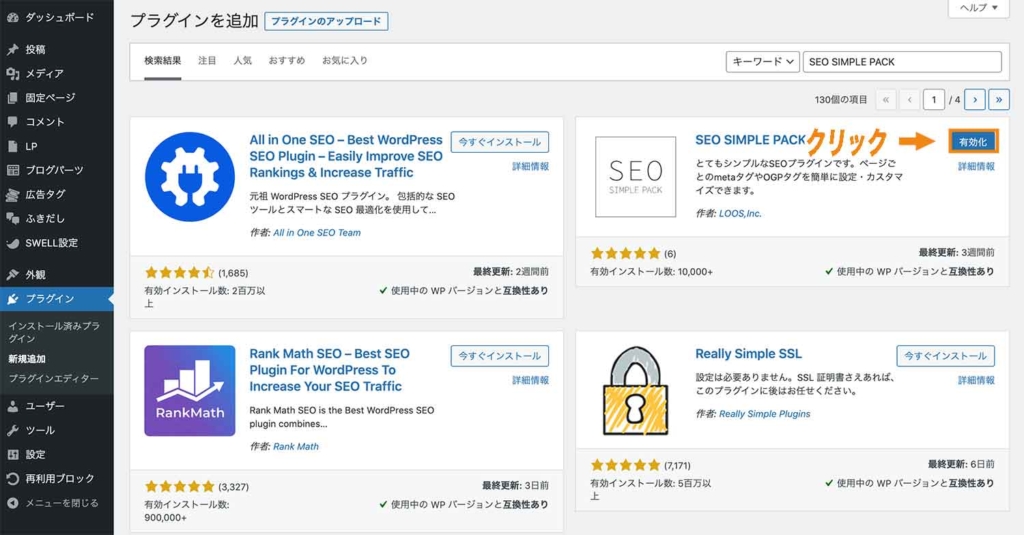1024x535 pixels.
Task: Click the プラグイン plug icon
Action: click(x=12, y=299)
